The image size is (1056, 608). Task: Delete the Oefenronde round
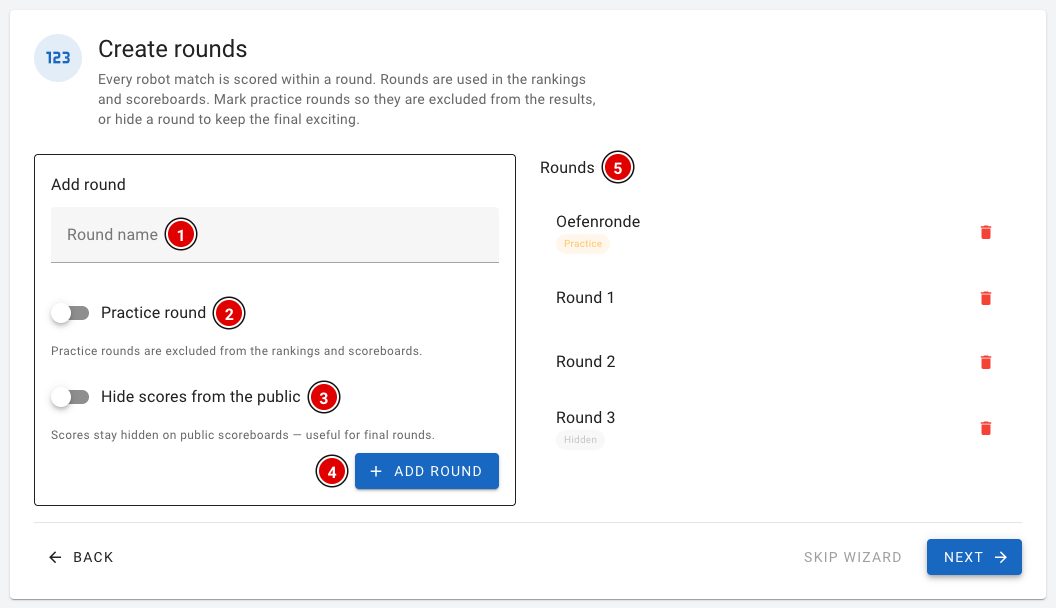tap(985, 232)
